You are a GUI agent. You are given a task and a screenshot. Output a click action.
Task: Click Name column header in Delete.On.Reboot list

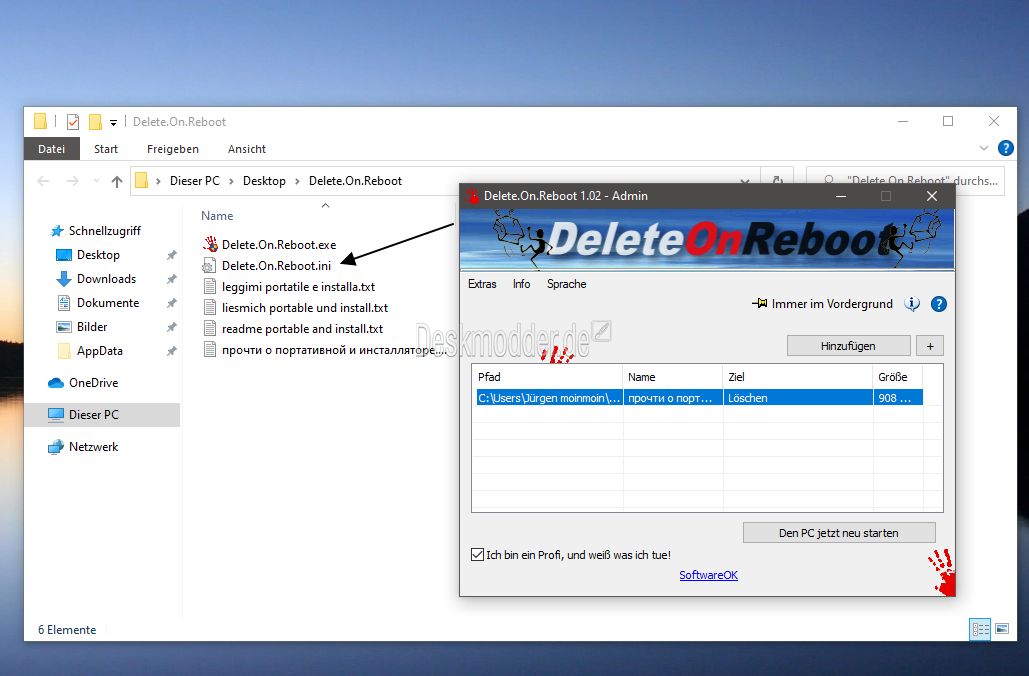point(673,377)
